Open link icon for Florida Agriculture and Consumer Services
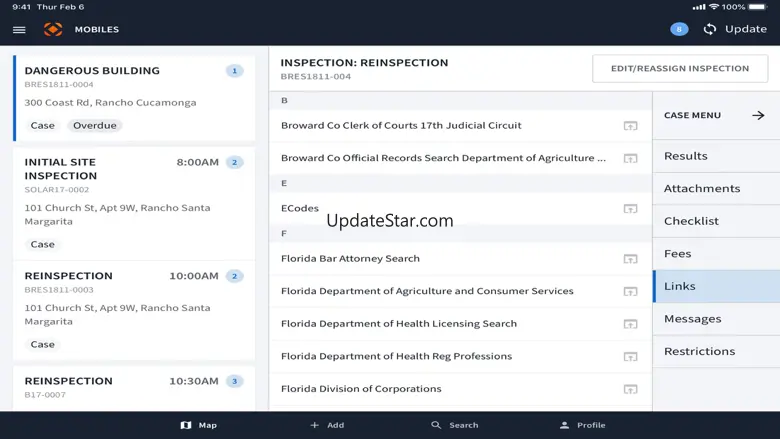This screenshot has width=780, height=439. click(x=630, y=291)
